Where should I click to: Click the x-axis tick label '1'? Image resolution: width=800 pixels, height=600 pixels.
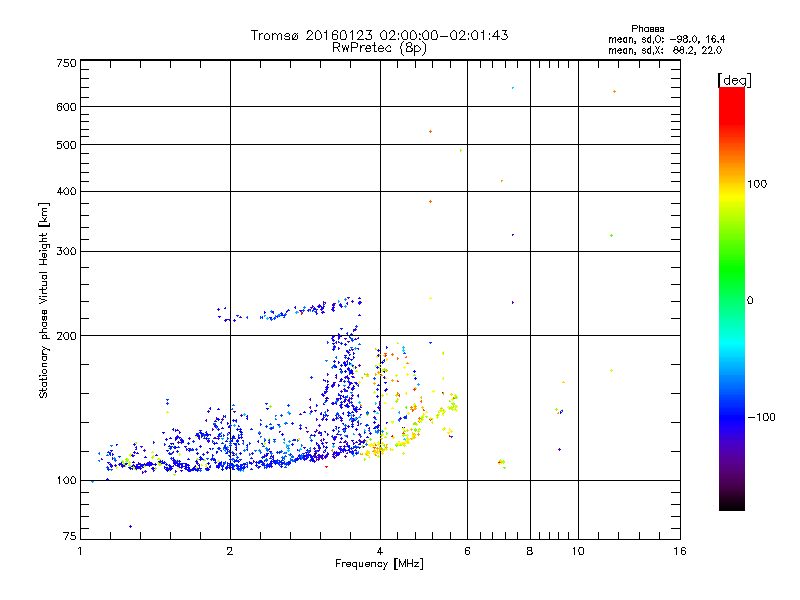pos(80,551)
